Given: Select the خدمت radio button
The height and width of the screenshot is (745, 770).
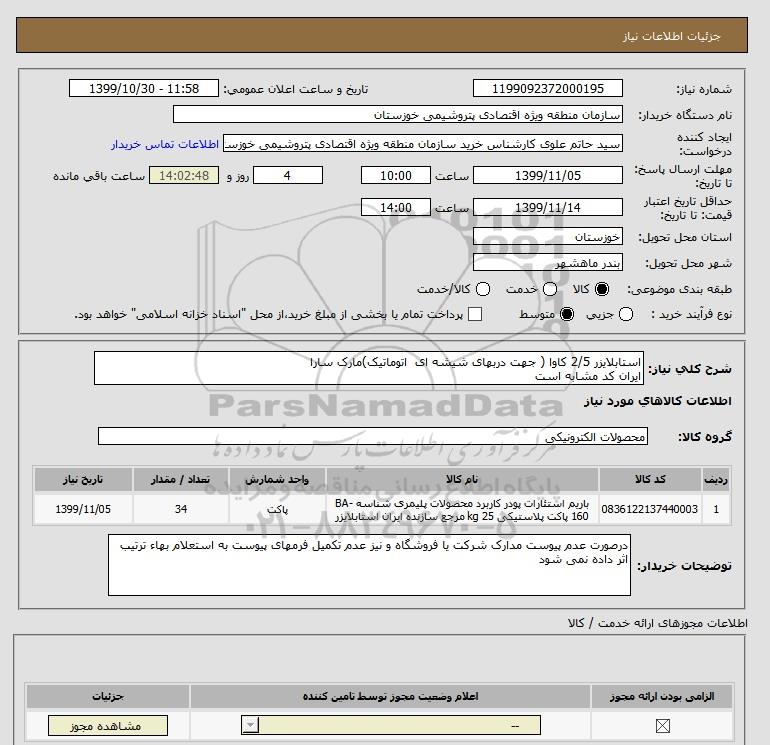Looking at the screenshot, I should [550, 289].
